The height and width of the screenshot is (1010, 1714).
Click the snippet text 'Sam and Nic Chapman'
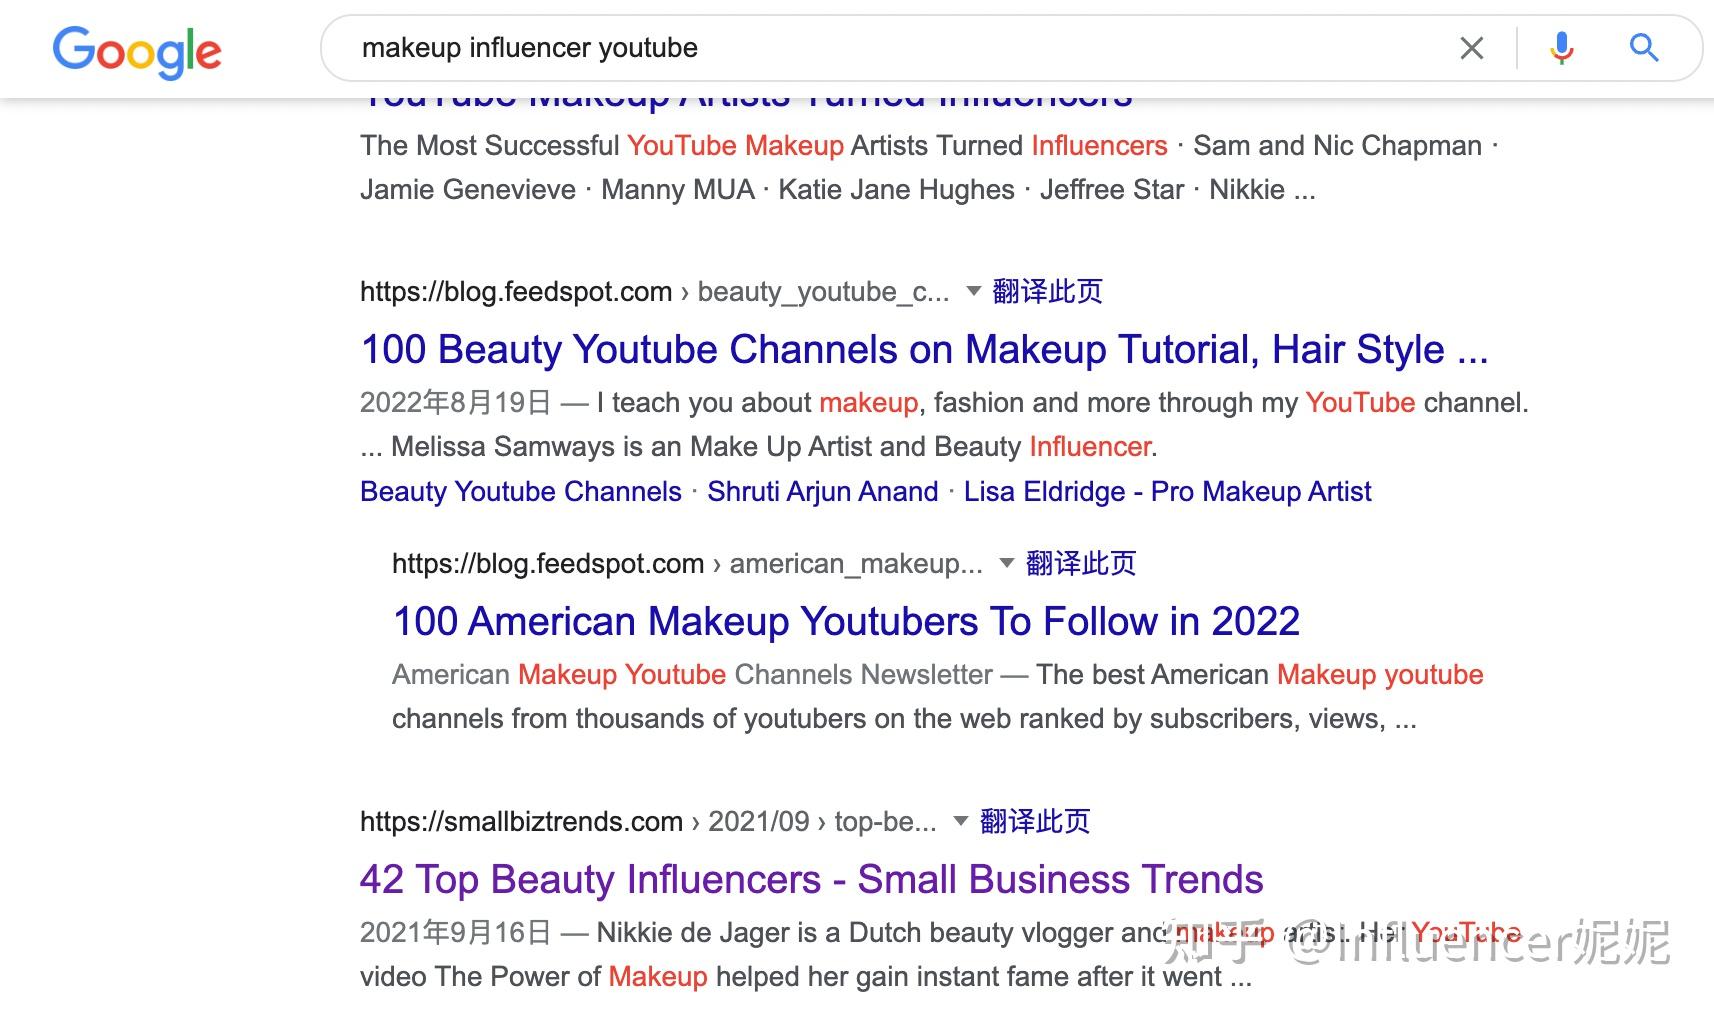pyautogui.click(x=1337, y=146)
